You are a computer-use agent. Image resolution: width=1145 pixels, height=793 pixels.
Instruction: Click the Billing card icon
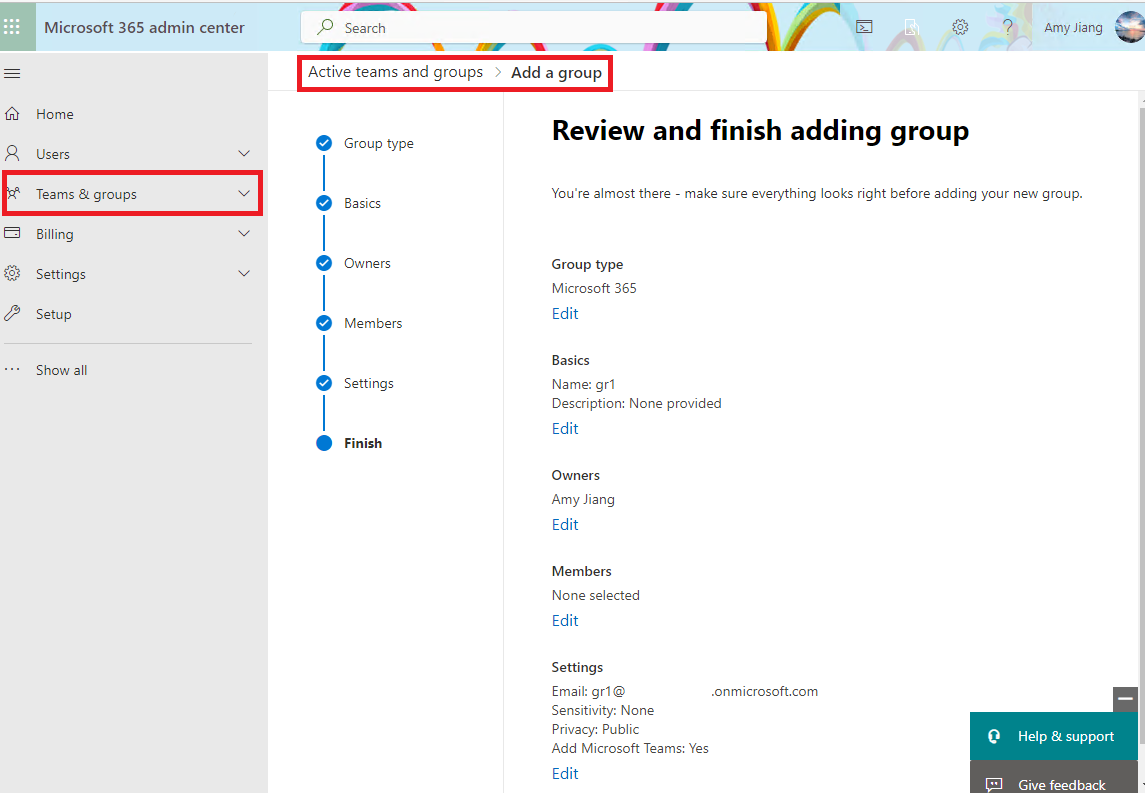(12, 233)
